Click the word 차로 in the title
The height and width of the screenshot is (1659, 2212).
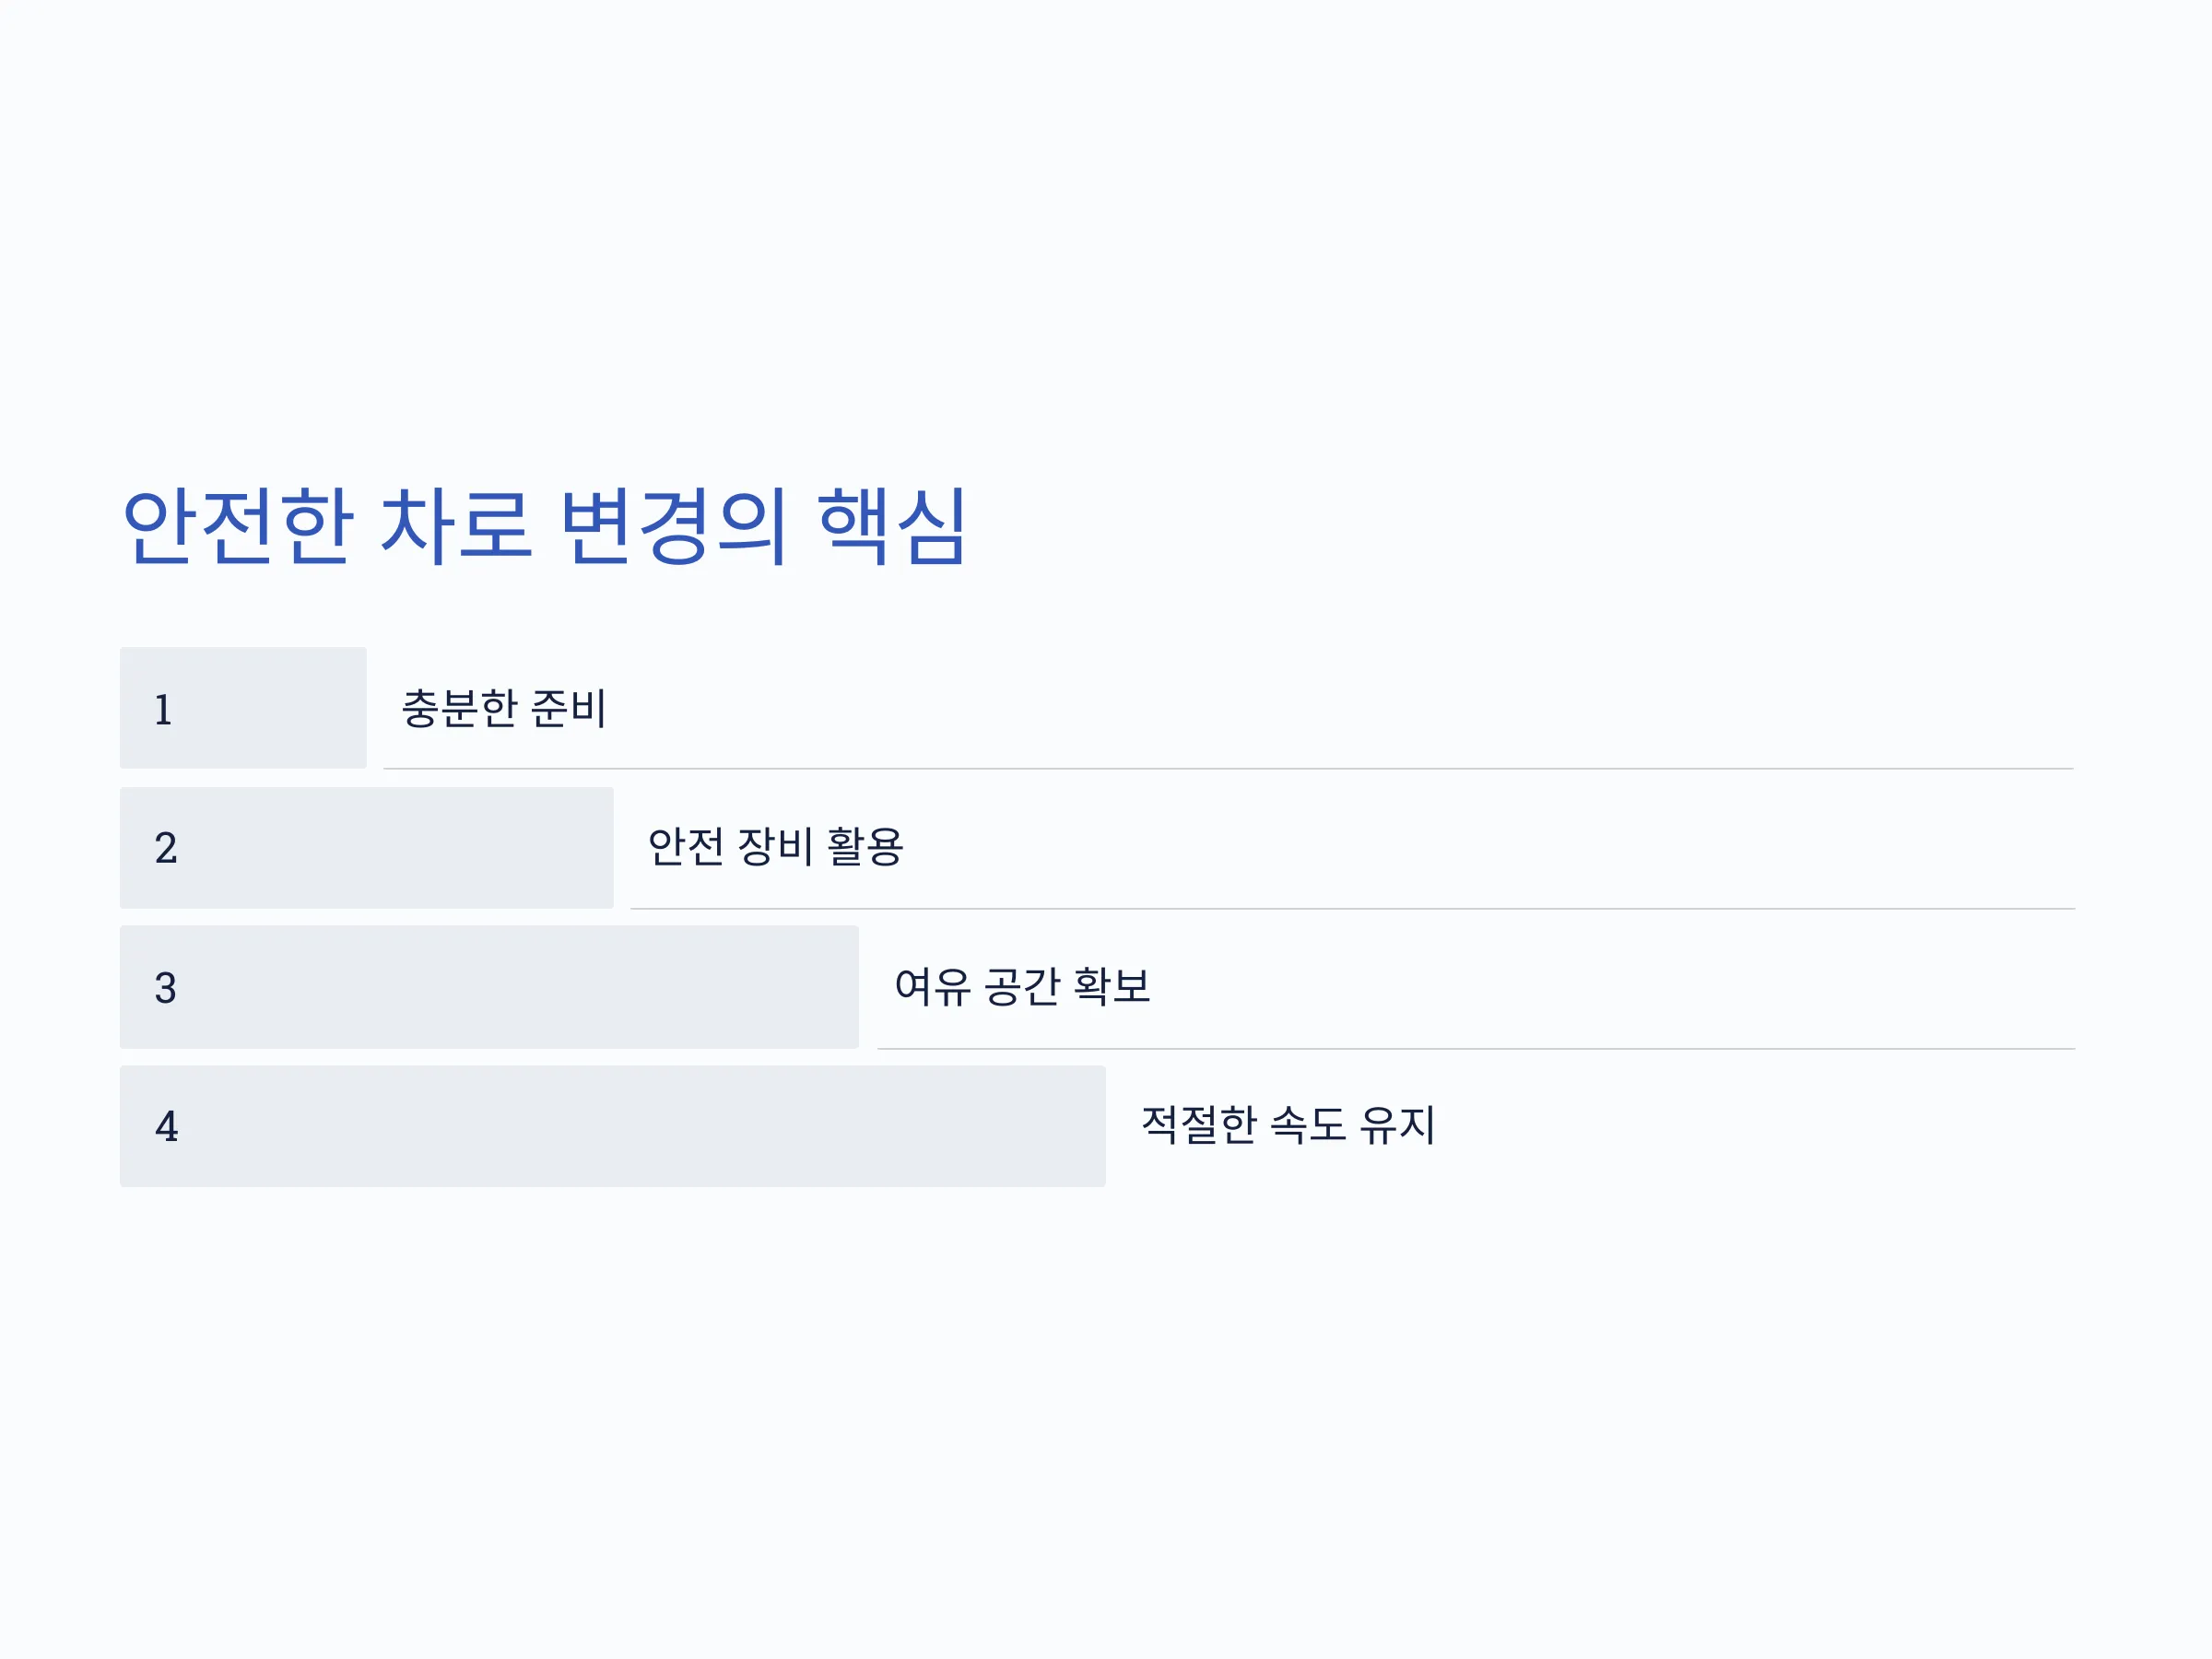tap(456, 527)
